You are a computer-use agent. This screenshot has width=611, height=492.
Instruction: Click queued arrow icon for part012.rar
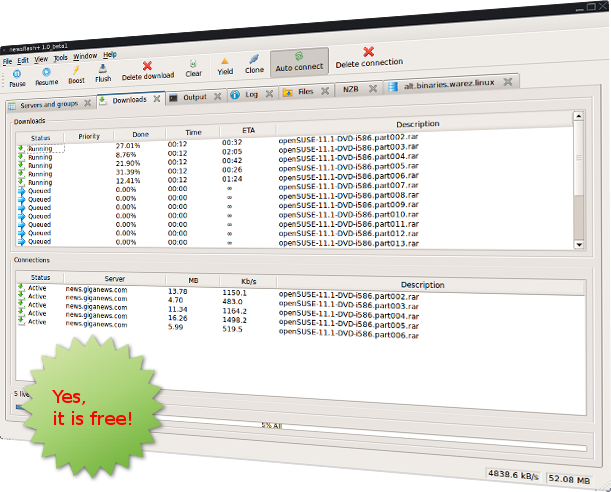point(21,233)
